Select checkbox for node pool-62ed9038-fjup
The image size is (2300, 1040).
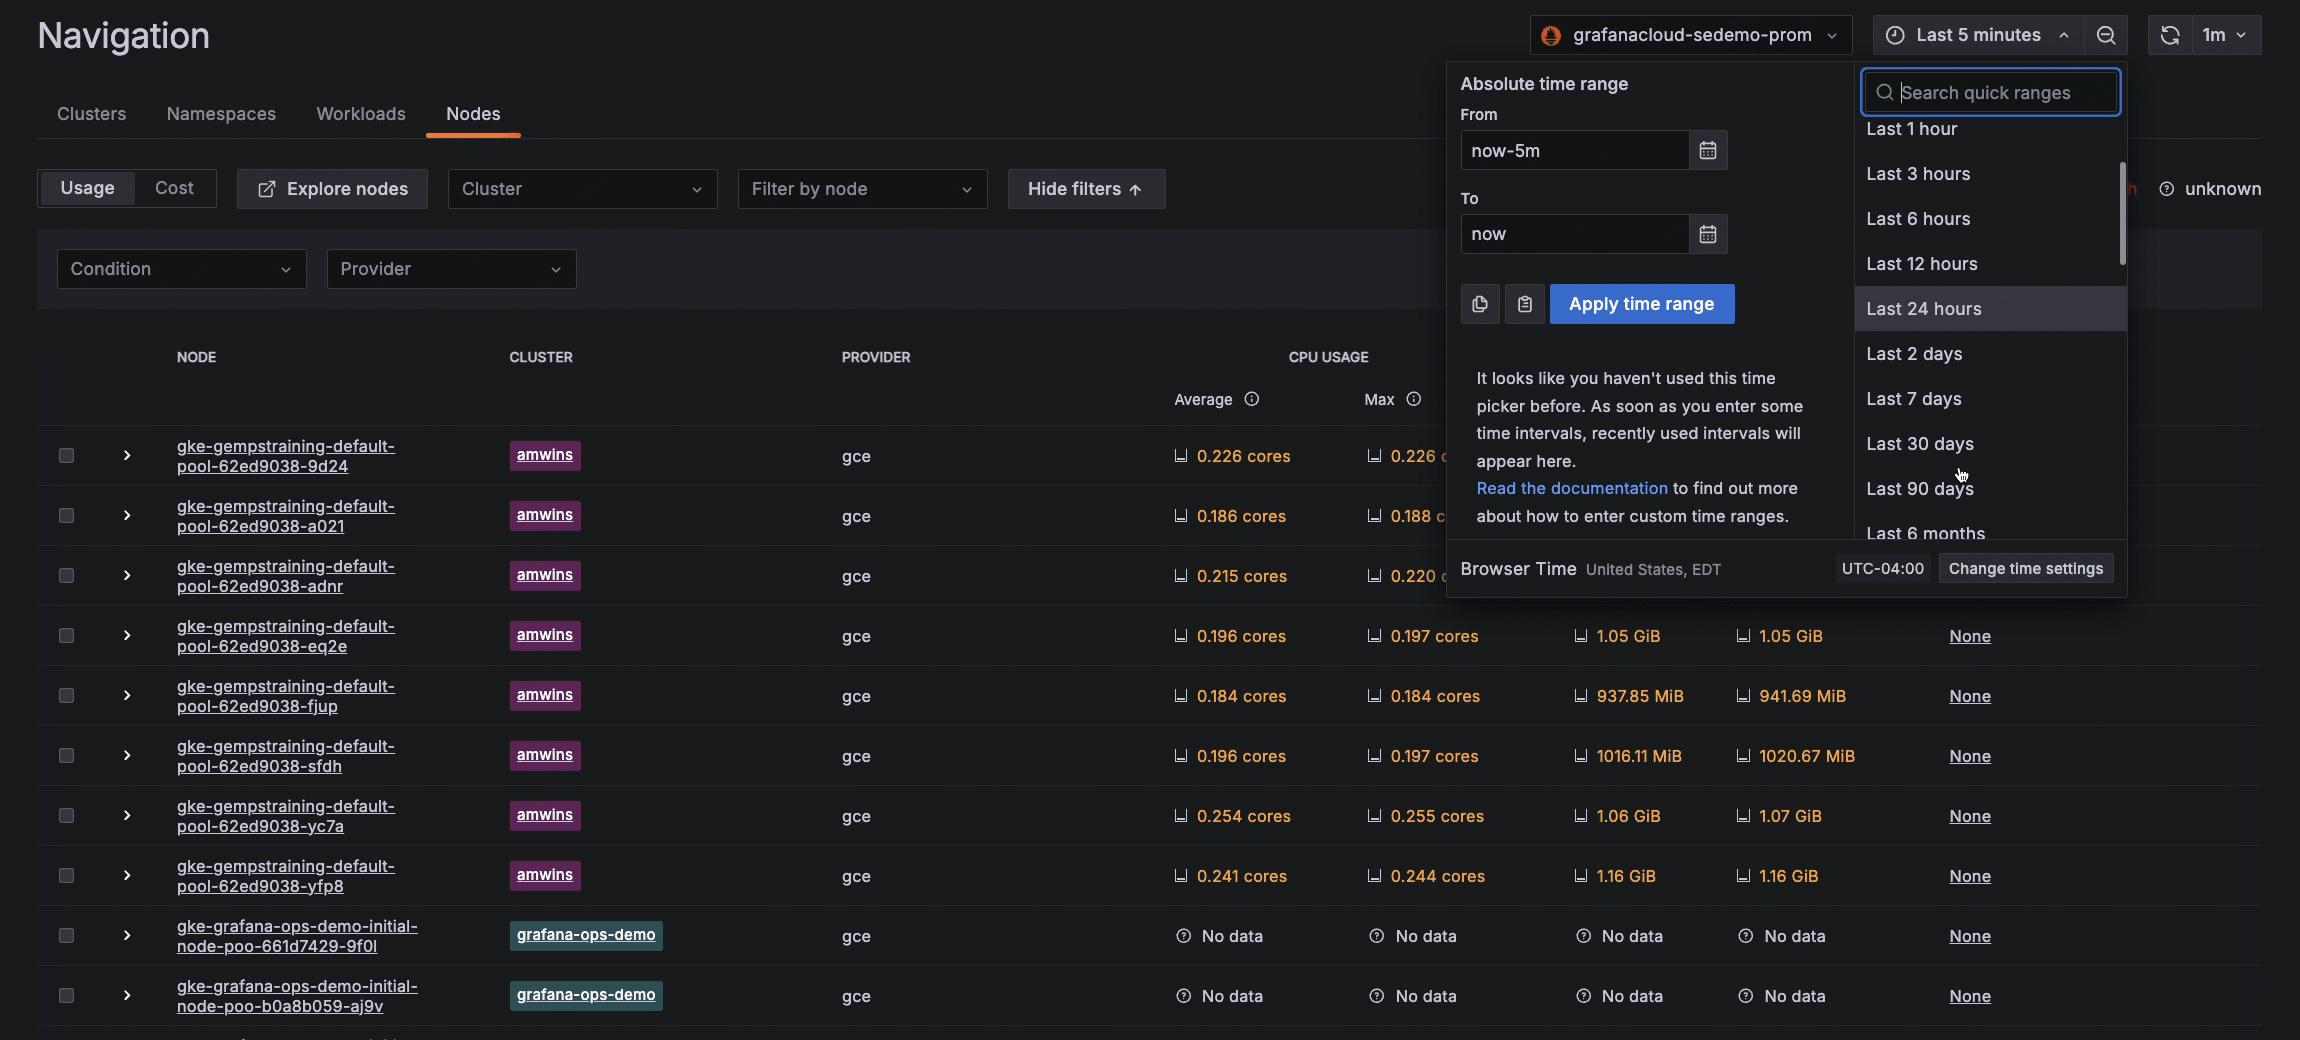[66, 696]
